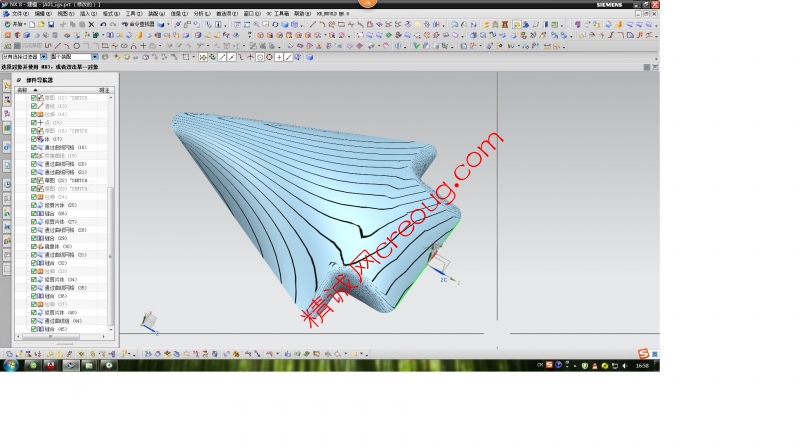Open the selection type filter dropdown
This screenshot has height=448, width=800.
pyautogui.click(x=43, y=57)
